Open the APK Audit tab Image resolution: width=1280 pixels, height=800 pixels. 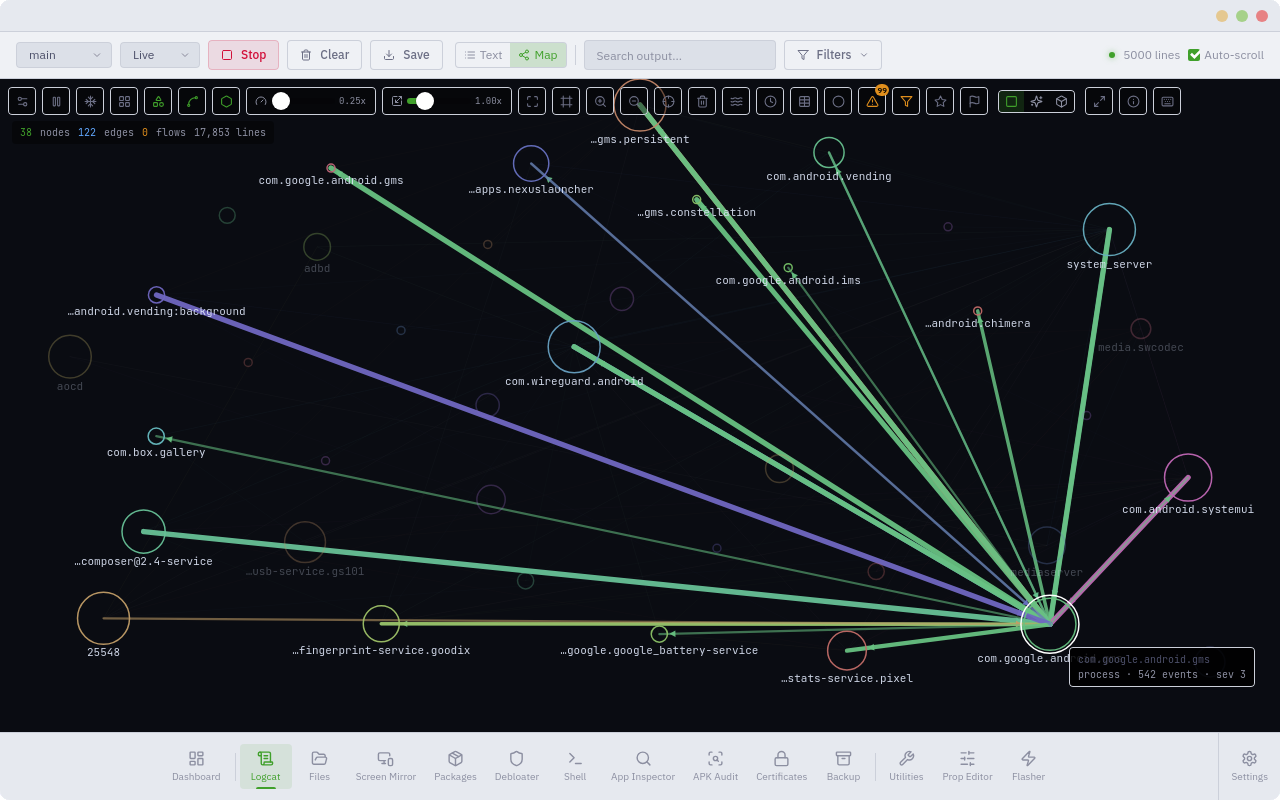(x=715, y=766)
